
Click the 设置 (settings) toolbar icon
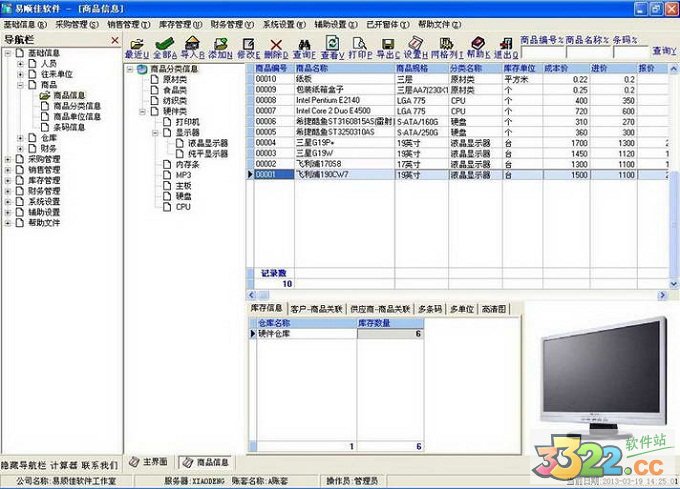415,43
